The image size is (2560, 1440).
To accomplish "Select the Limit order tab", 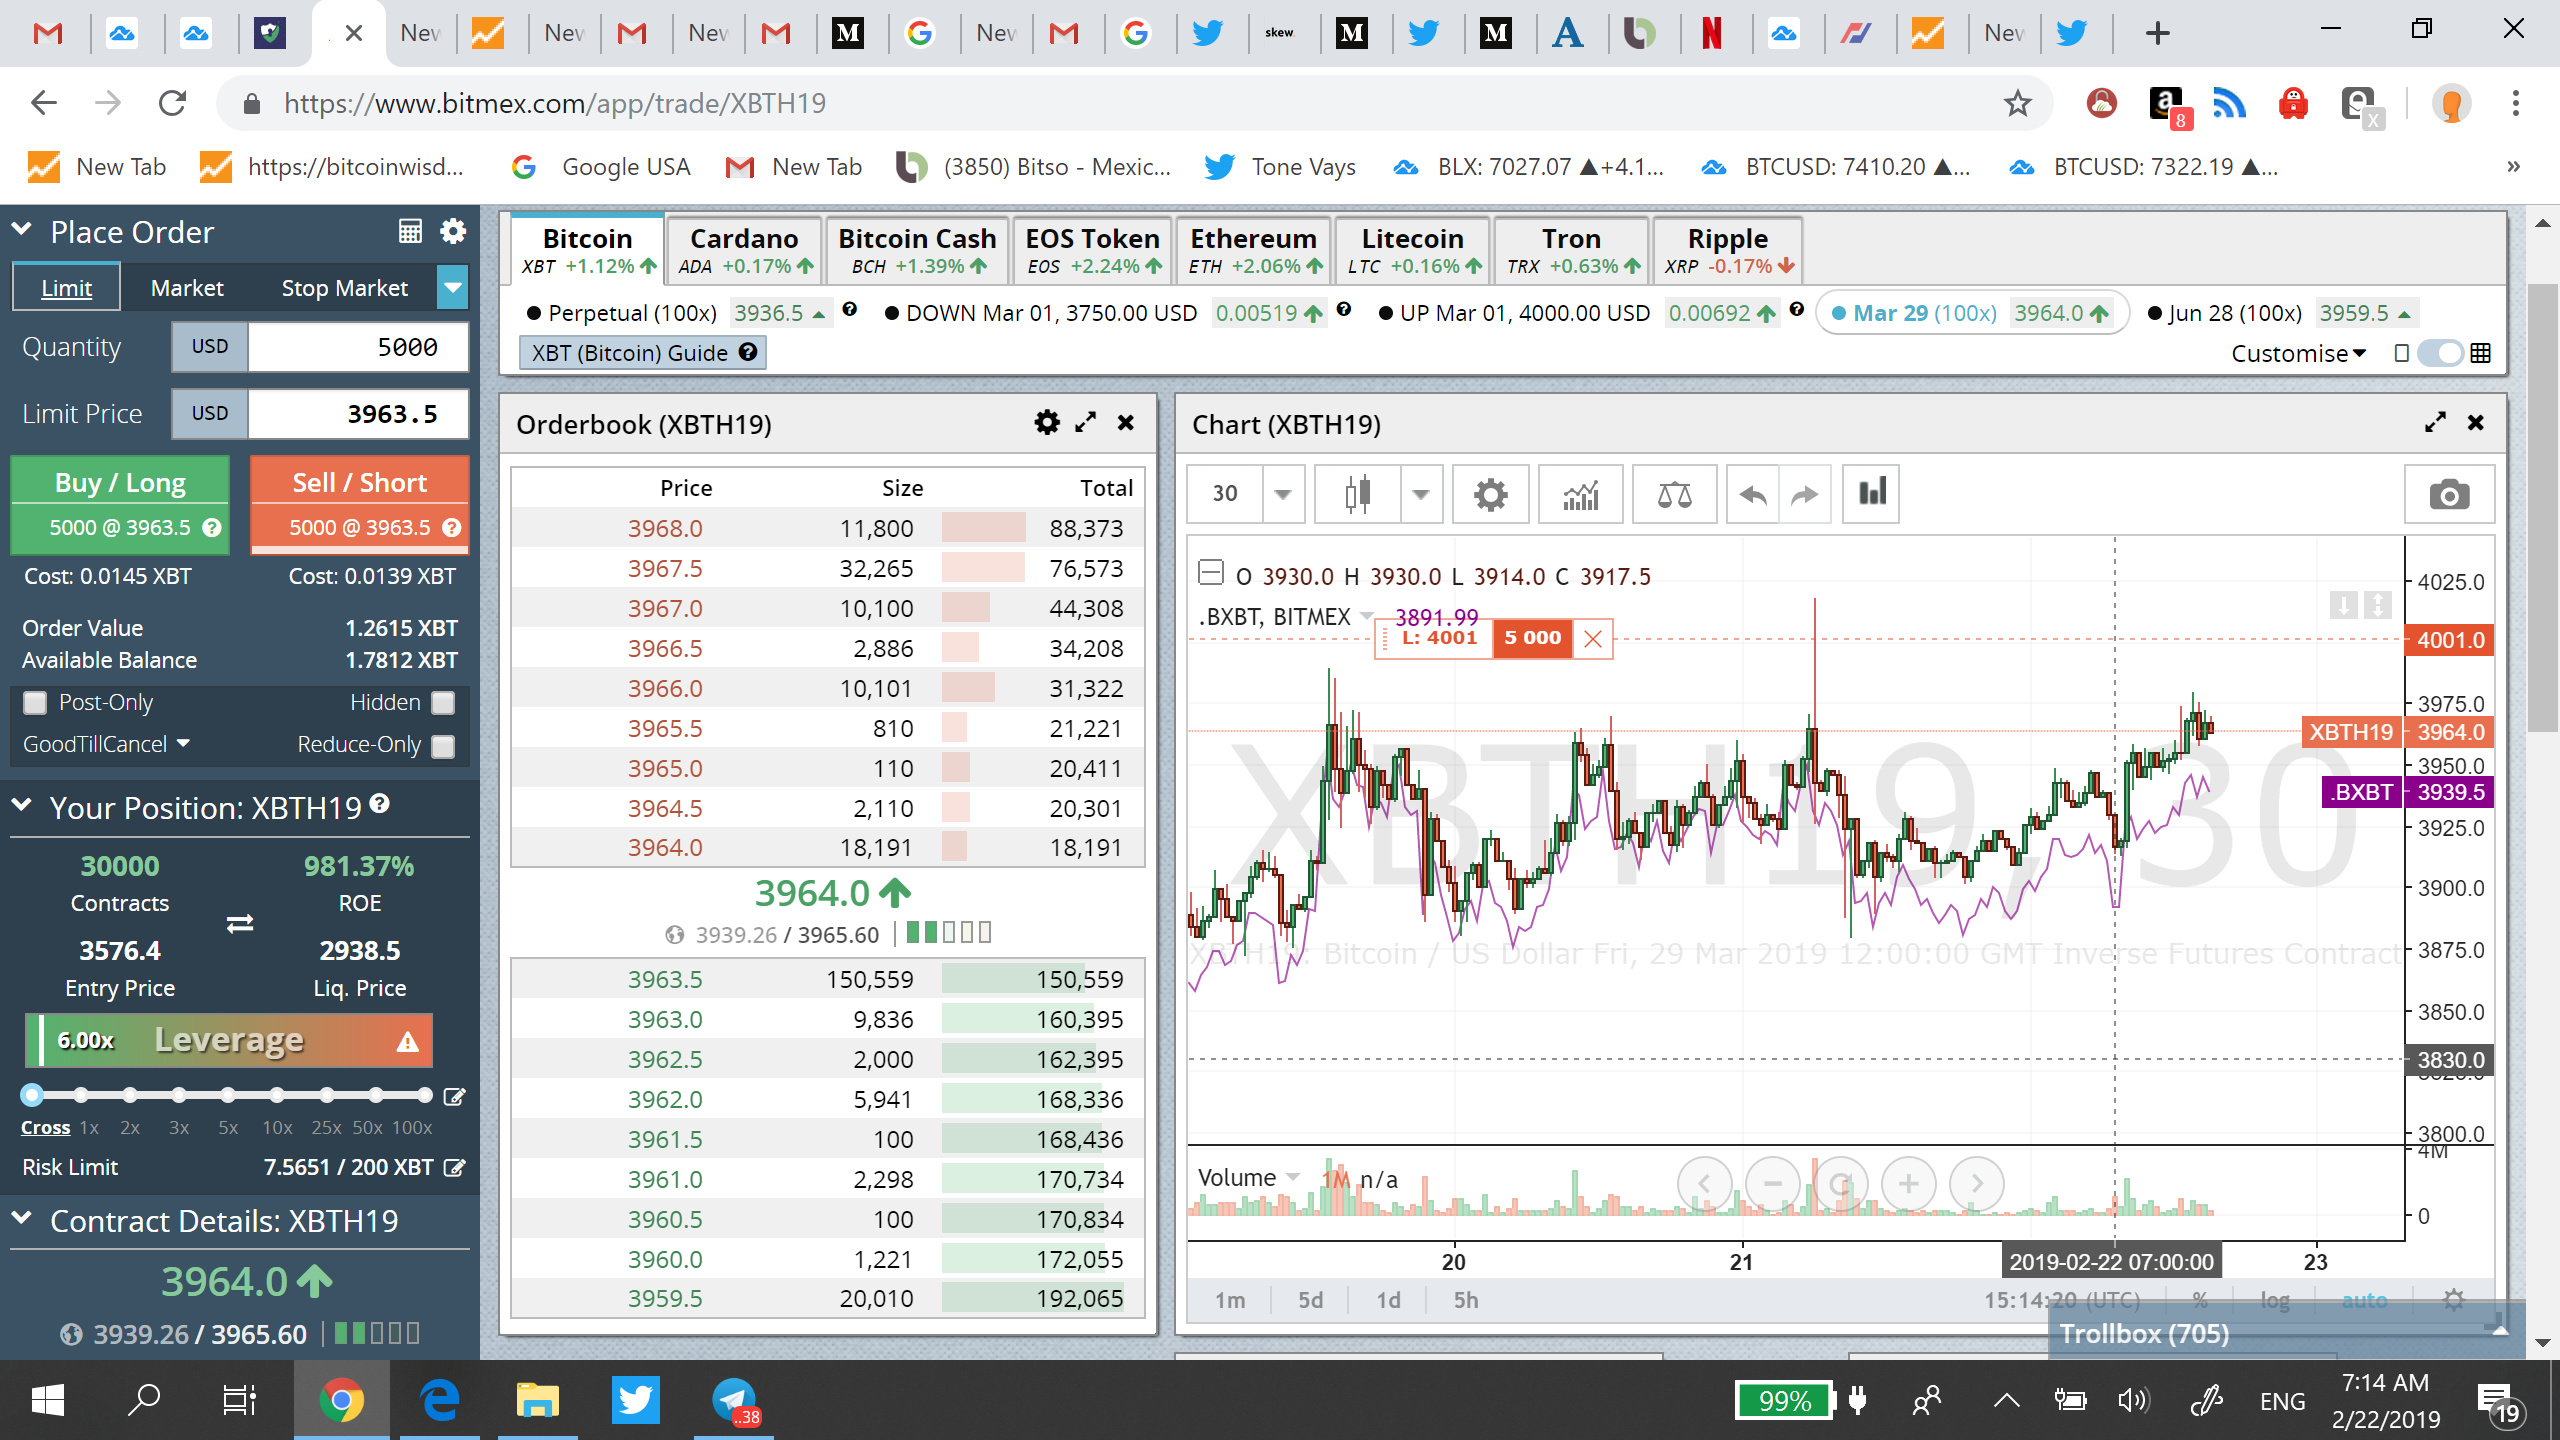I will pos(66,288).
